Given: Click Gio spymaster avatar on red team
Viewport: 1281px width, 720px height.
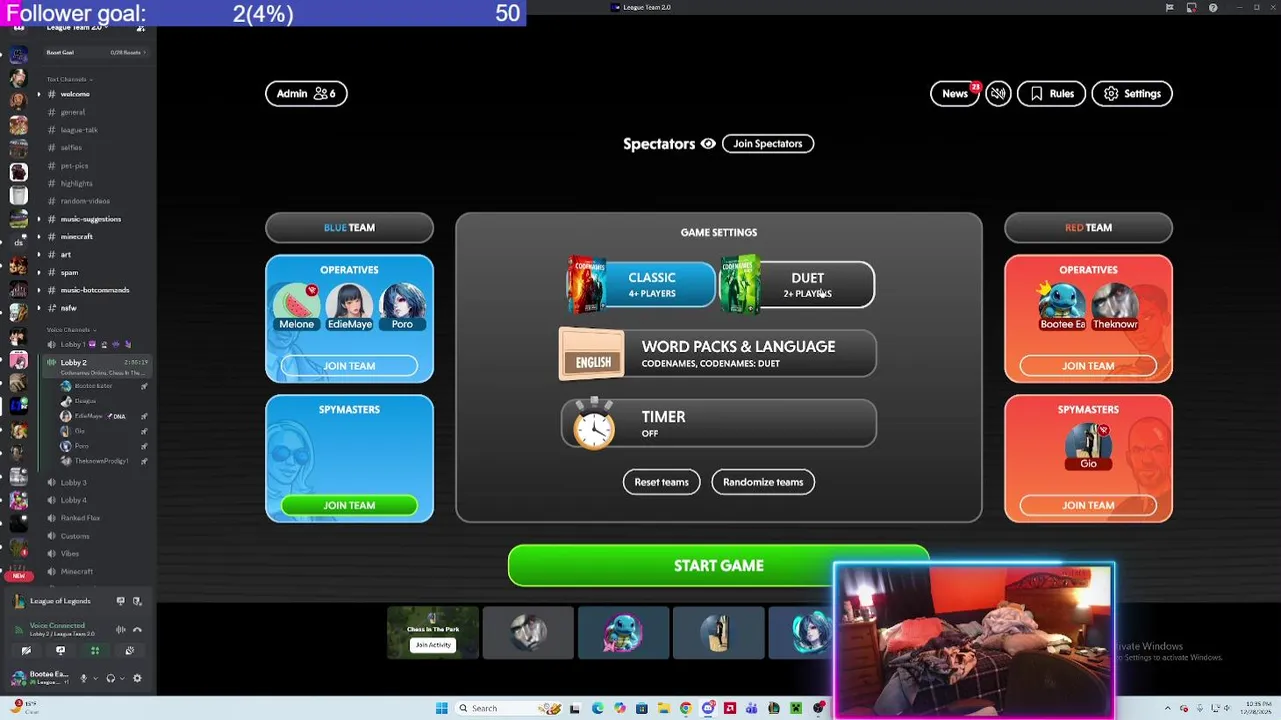Looking at the screenshot, I should tap(1088, 444).
